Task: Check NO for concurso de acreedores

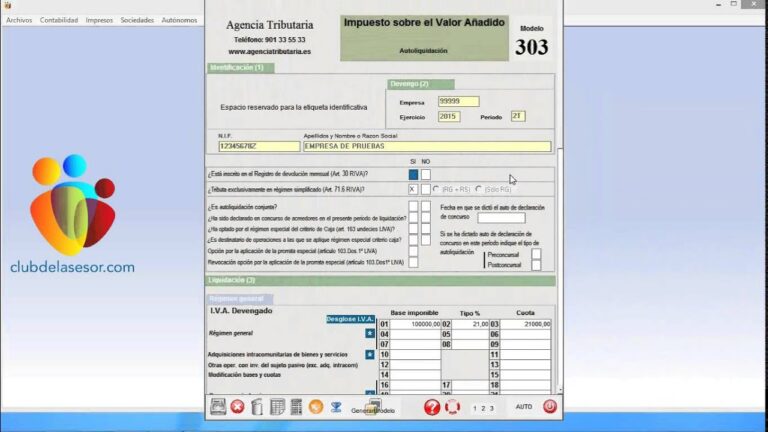Action: tap(426, 218)
